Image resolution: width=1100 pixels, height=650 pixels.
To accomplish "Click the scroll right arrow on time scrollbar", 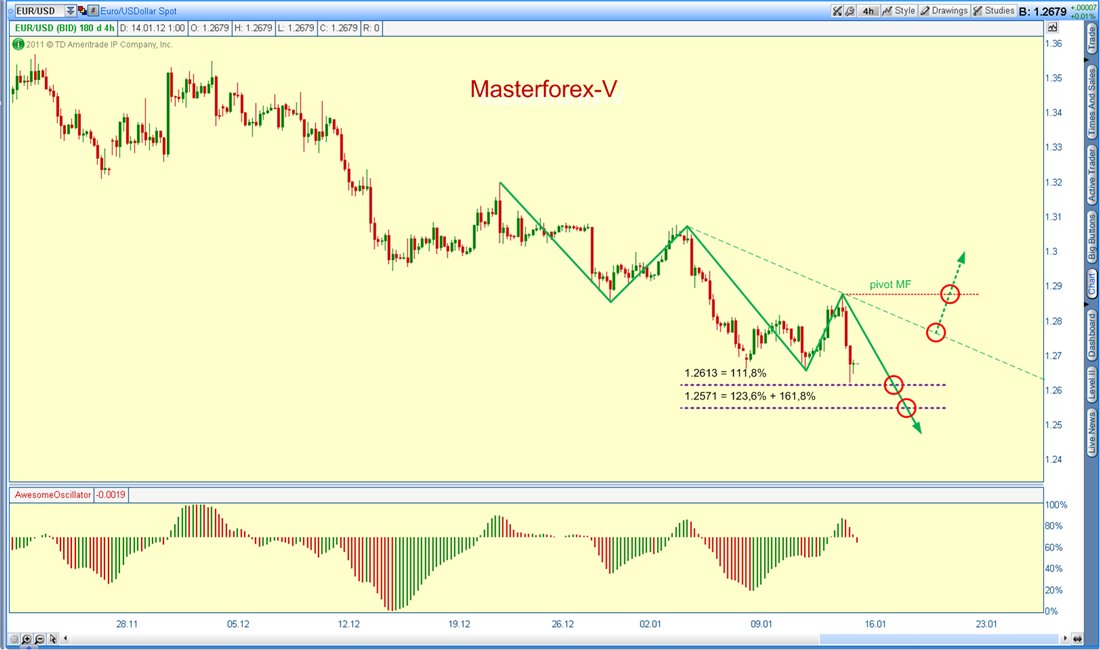I will 1064,638.
